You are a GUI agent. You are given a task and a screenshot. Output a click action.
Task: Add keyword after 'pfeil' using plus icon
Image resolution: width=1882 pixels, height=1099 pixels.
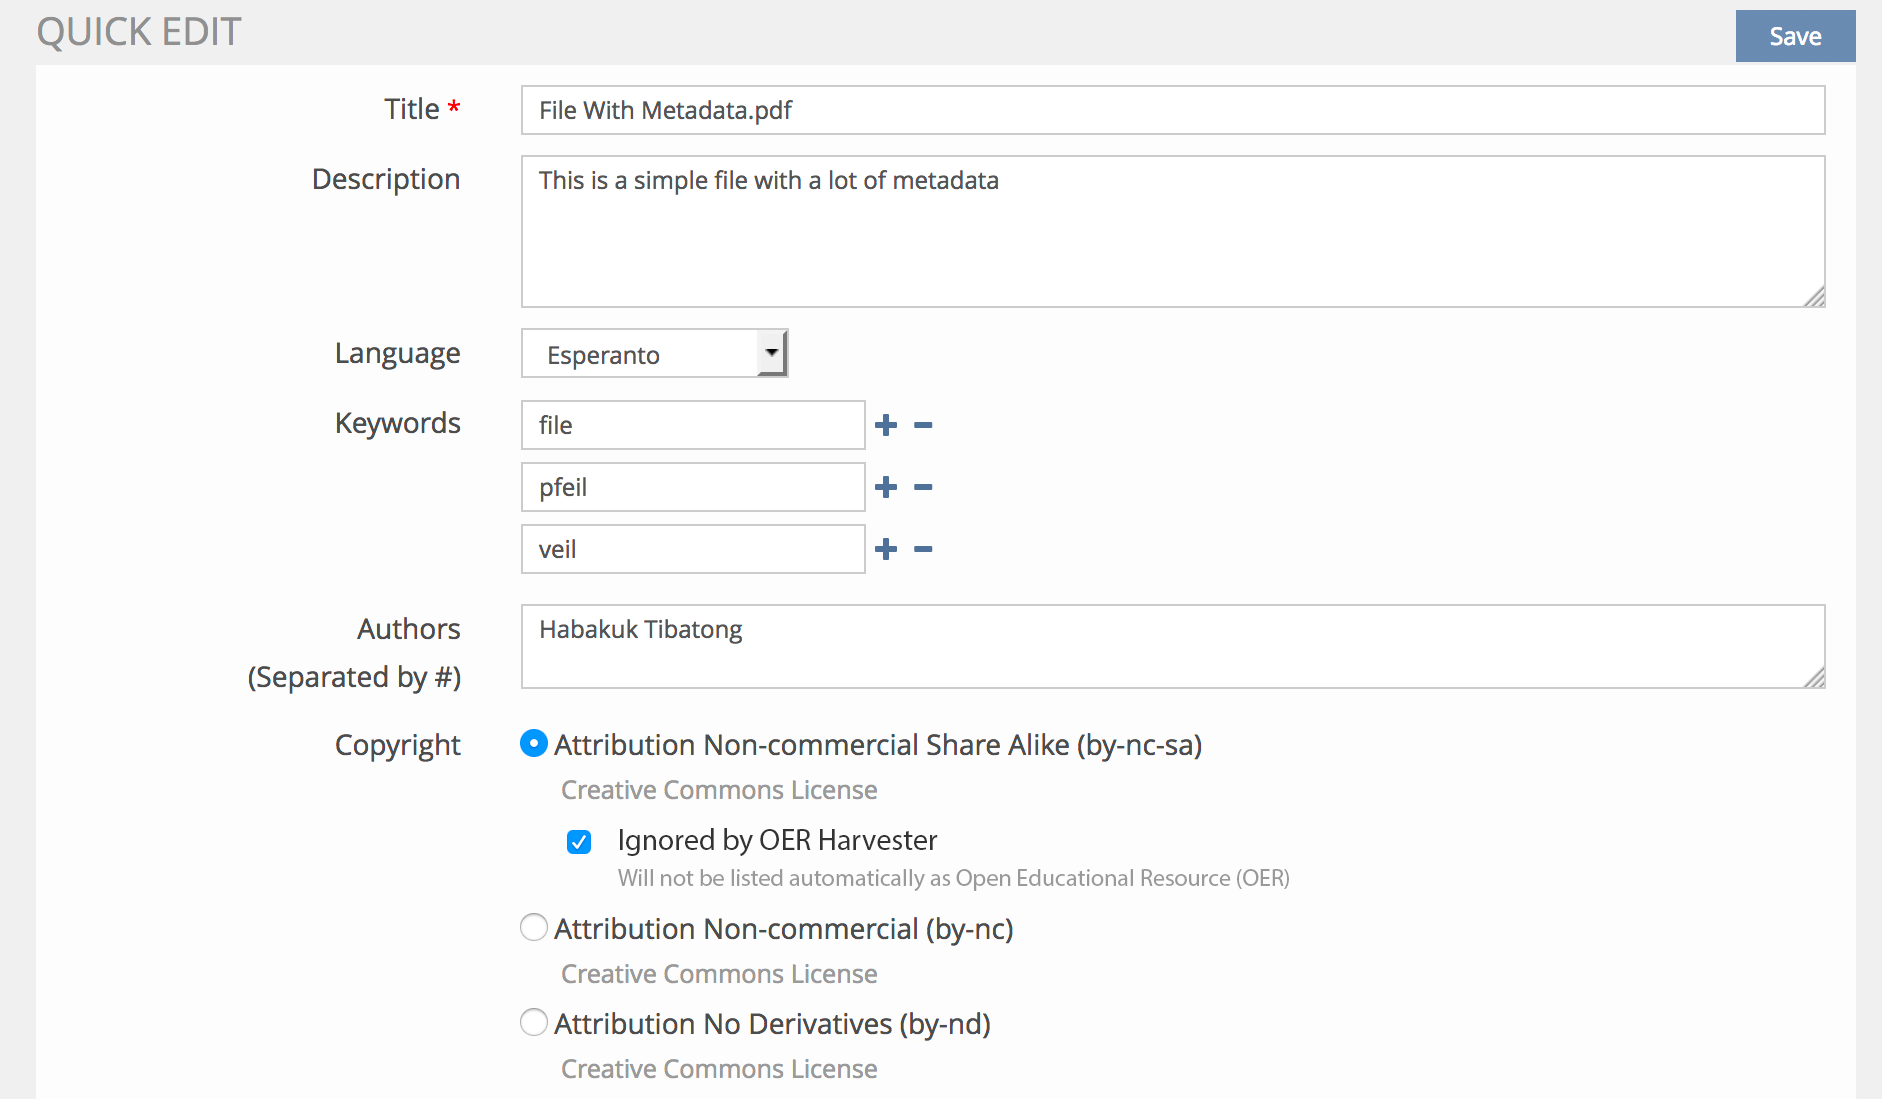[885, 487]
